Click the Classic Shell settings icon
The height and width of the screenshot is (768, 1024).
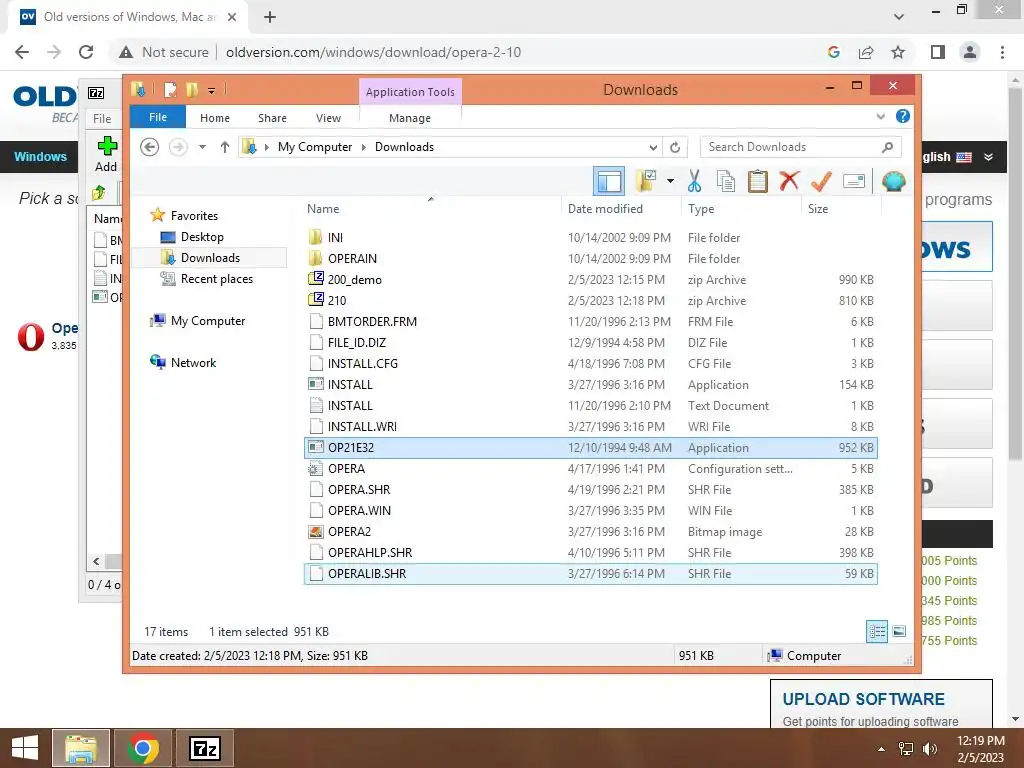point(893,181)
